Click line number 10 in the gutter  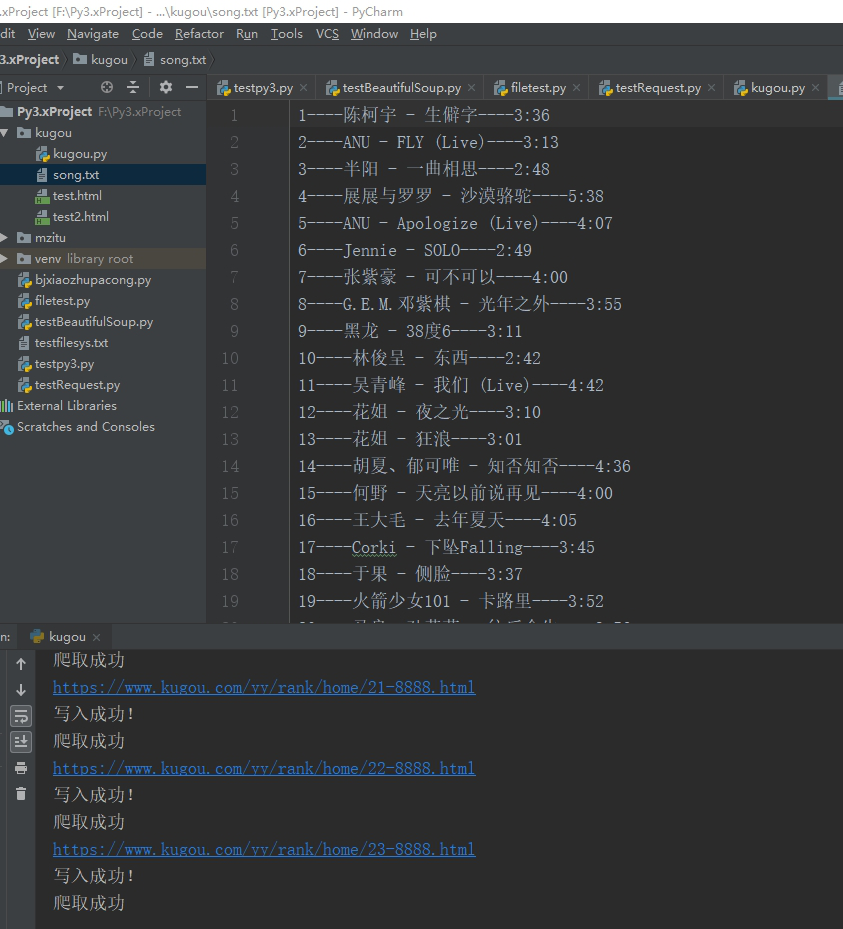[230, 358]
